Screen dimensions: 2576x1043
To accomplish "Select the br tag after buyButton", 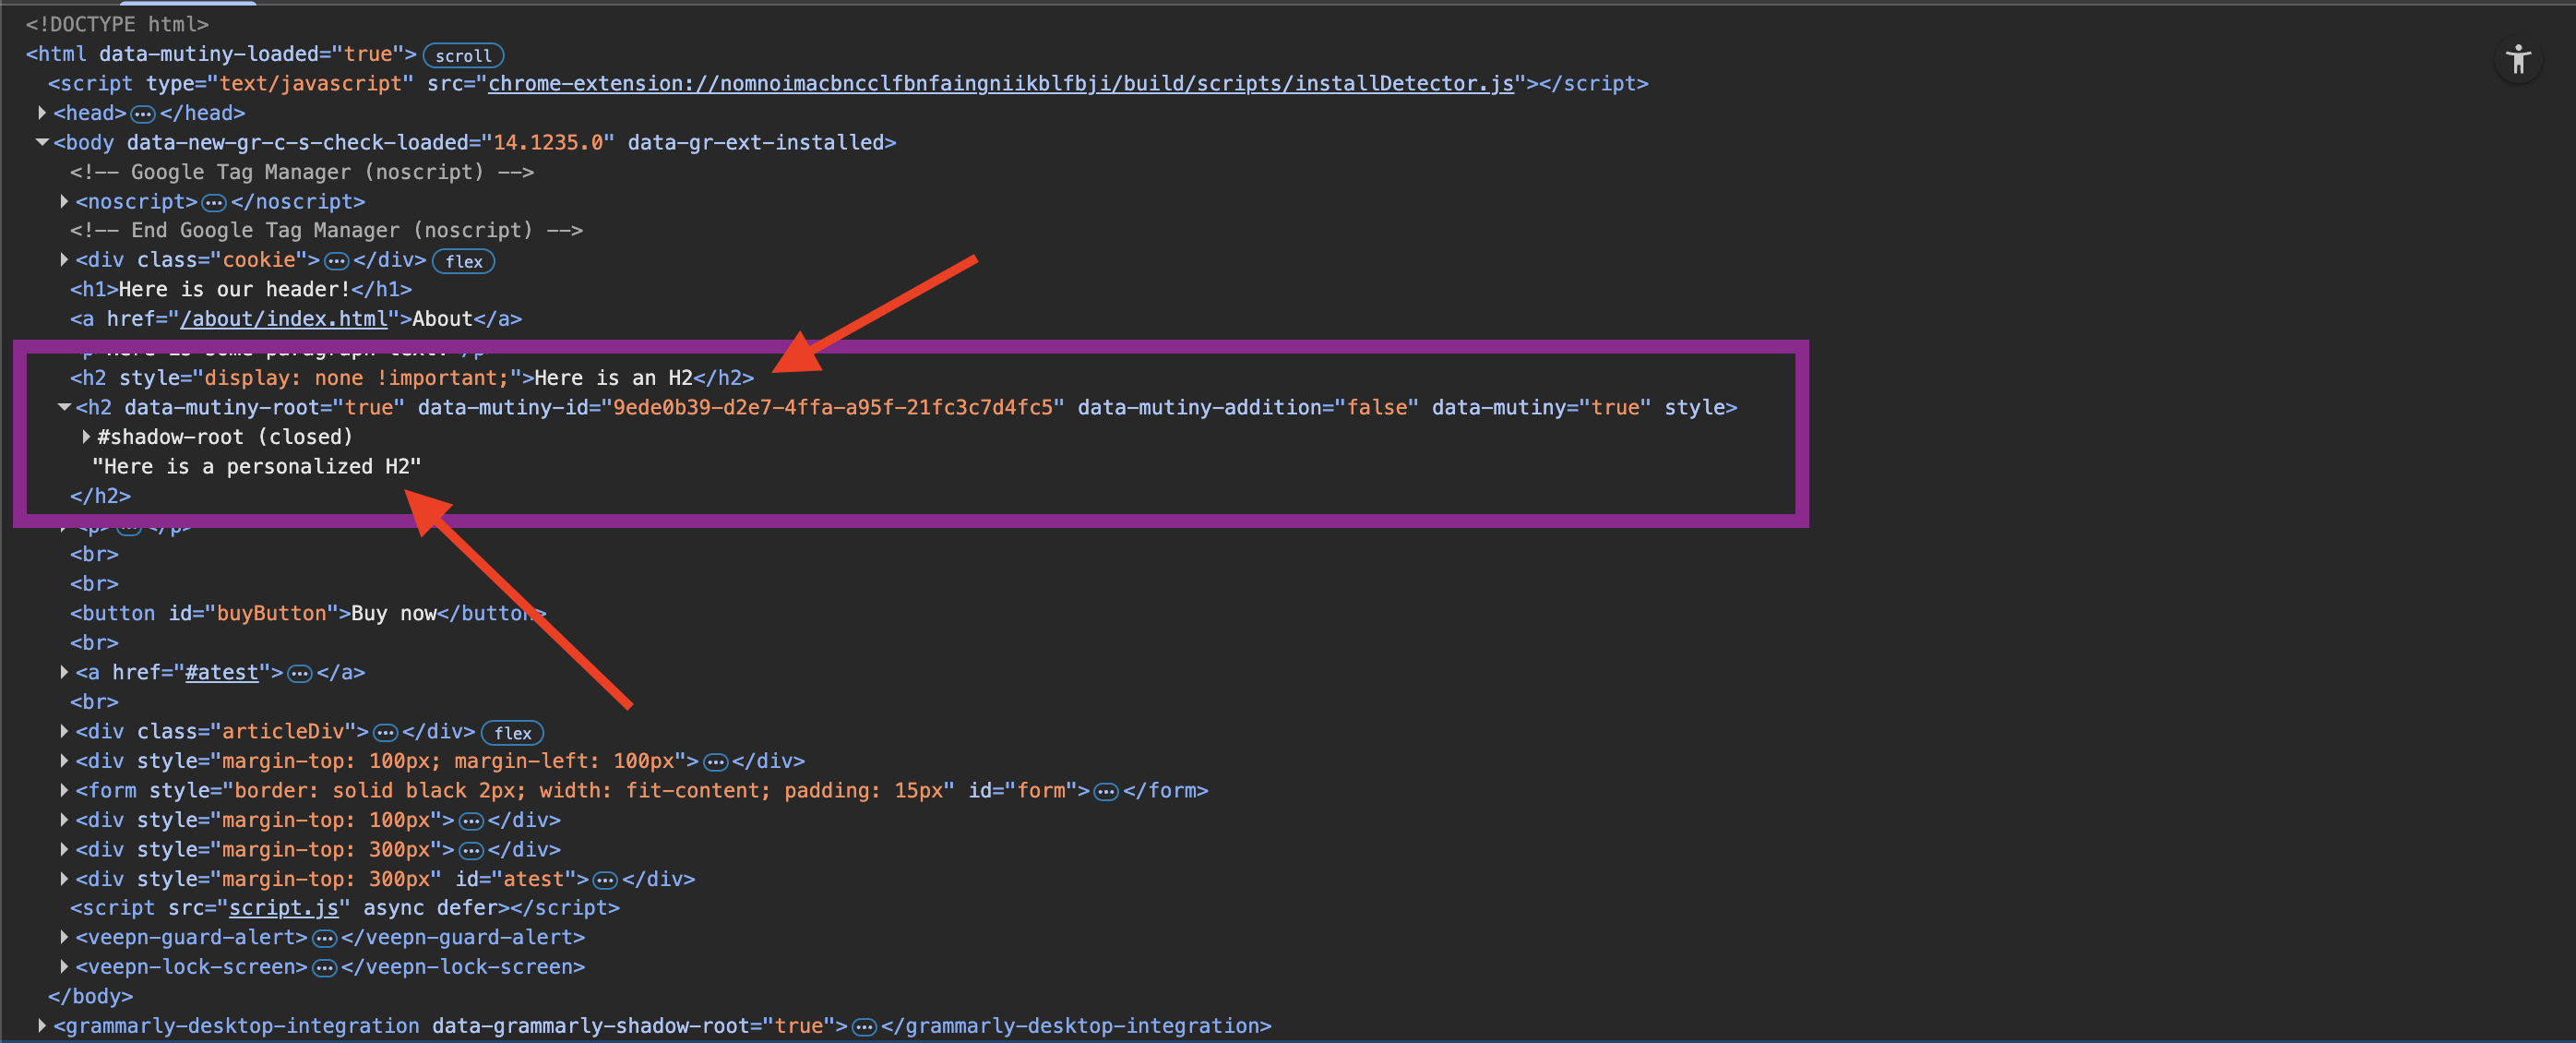I will pos(94,642).
